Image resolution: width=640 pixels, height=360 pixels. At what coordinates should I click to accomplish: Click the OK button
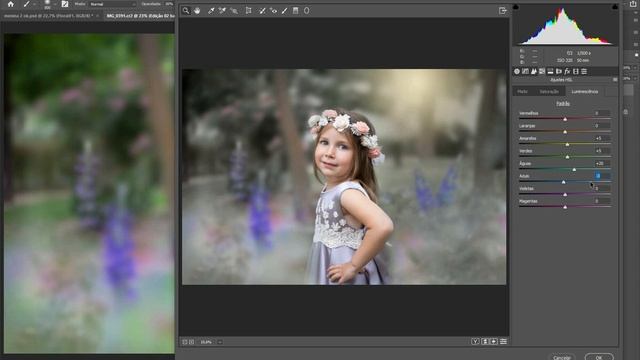599,357
